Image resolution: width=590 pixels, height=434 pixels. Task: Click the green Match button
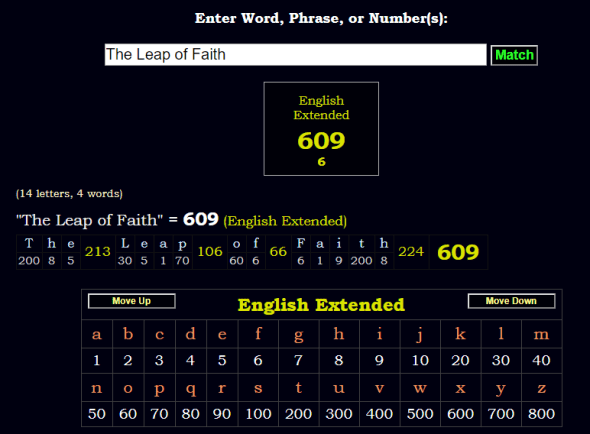514,55
